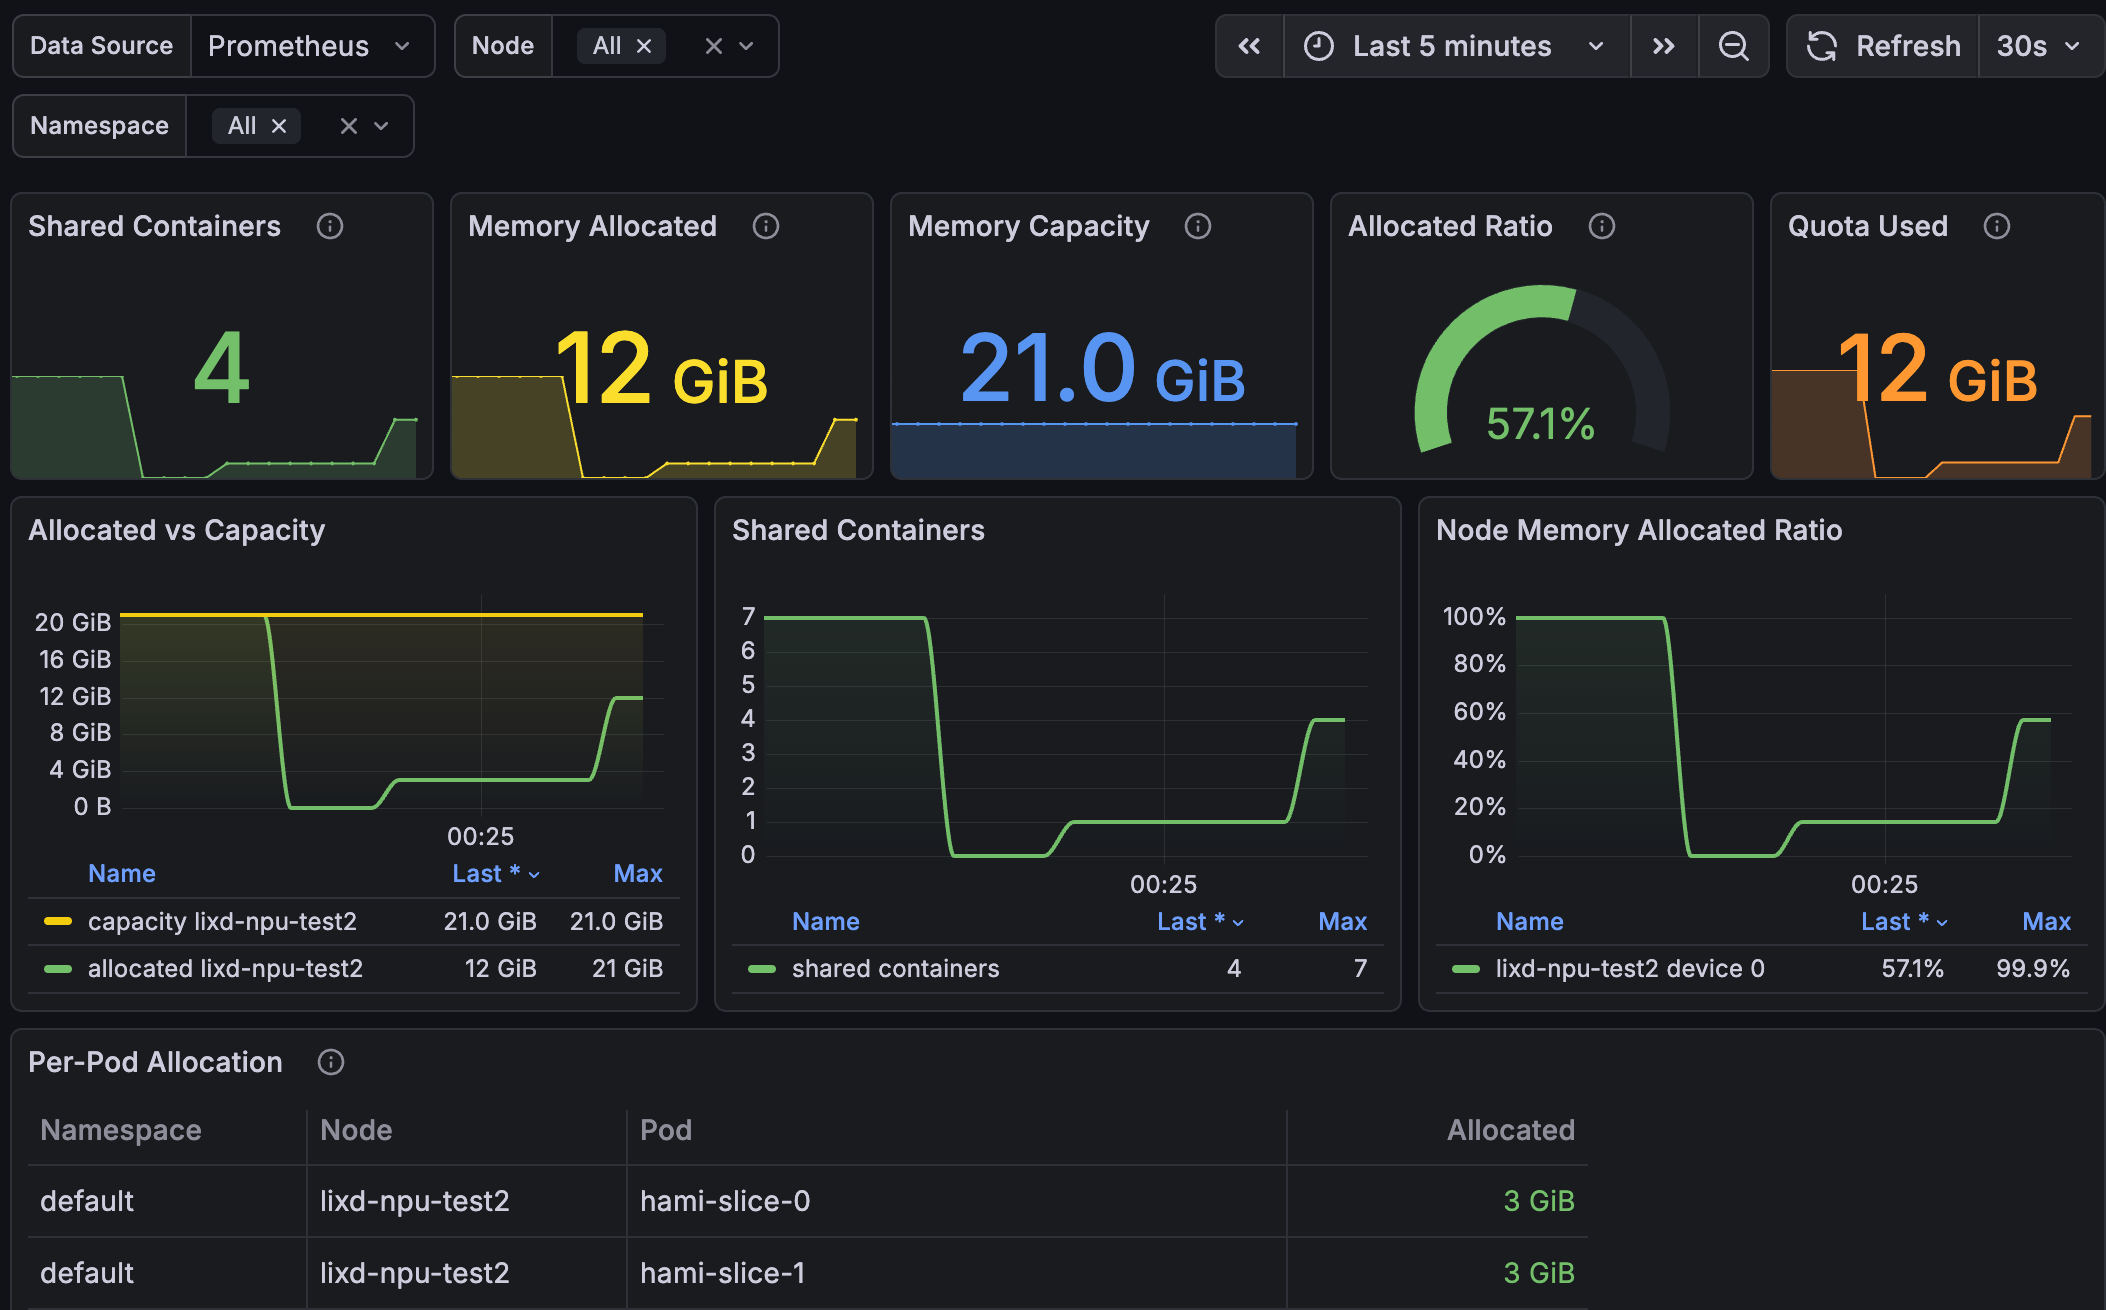
Task: Shift time range backward with double-left arrows
Action: click(1249, 46)
